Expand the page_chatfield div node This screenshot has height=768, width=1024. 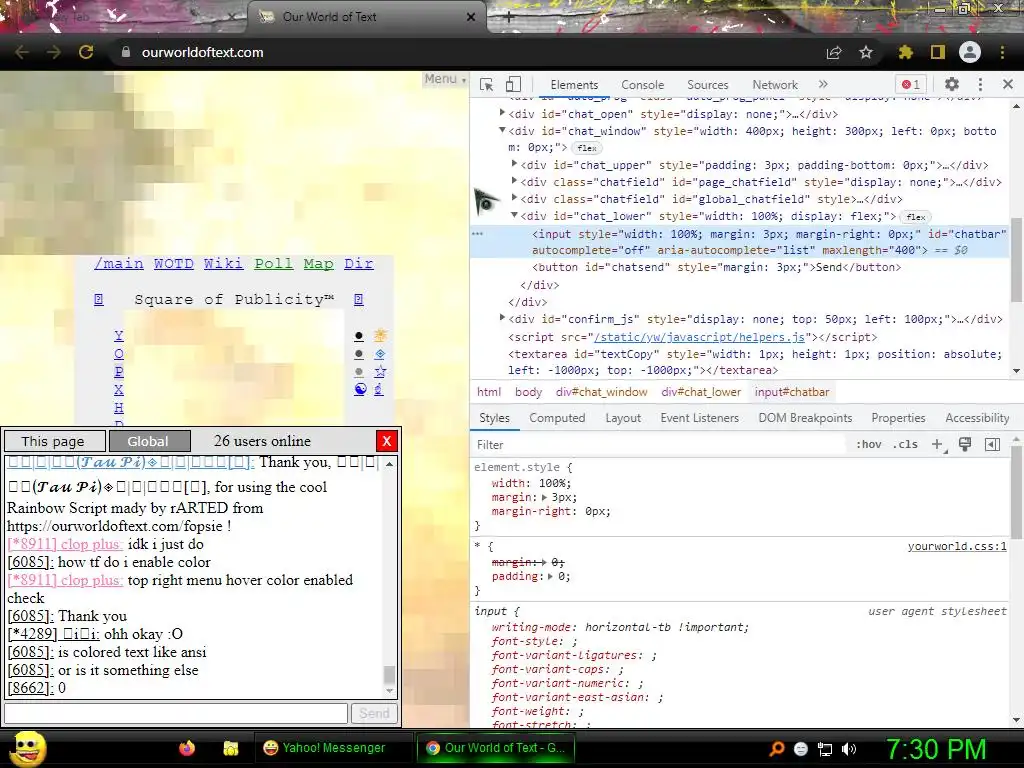pyautogui.click(x=514, y=181)
